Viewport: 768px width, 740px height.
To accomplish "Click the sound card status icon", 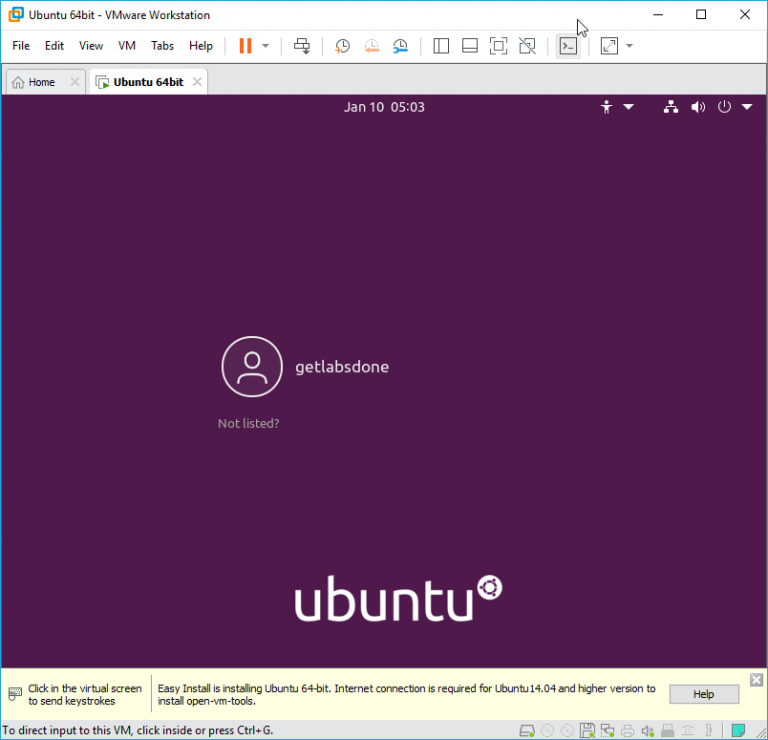I will (648, 731).
